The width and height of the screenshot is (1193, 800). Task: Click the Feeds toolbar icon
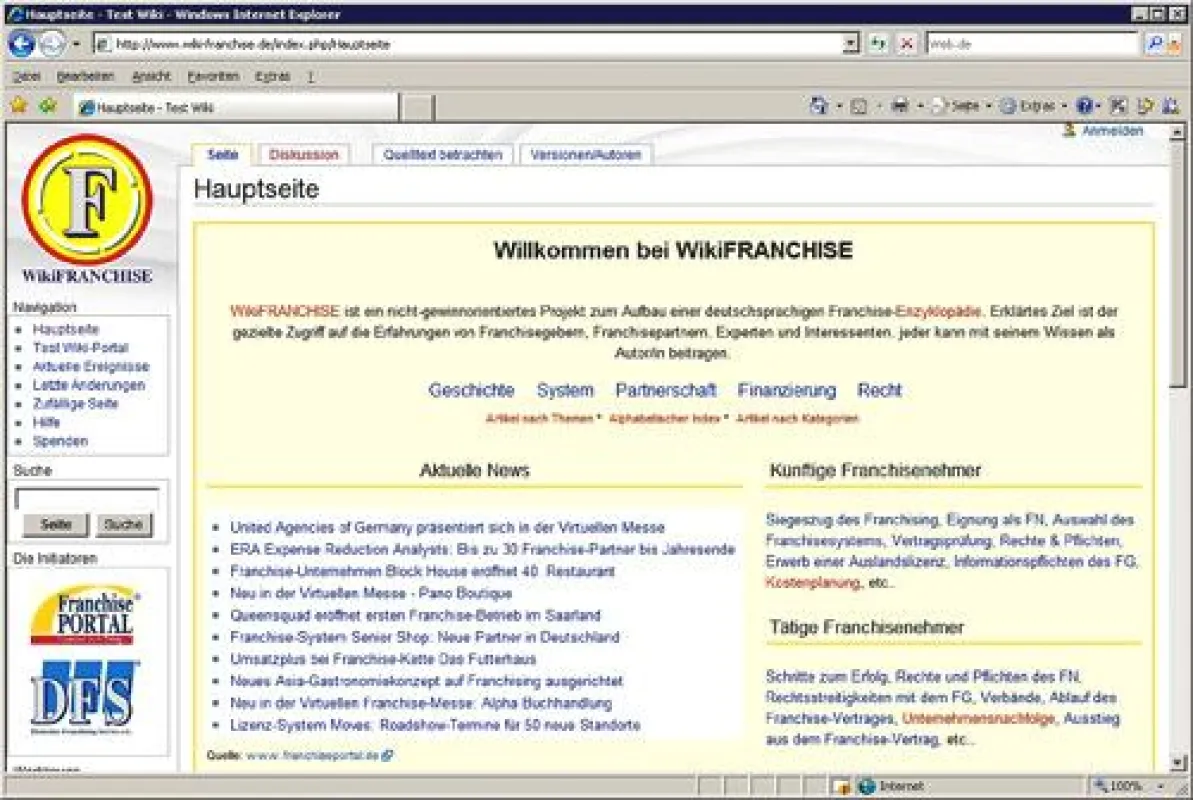859,106
